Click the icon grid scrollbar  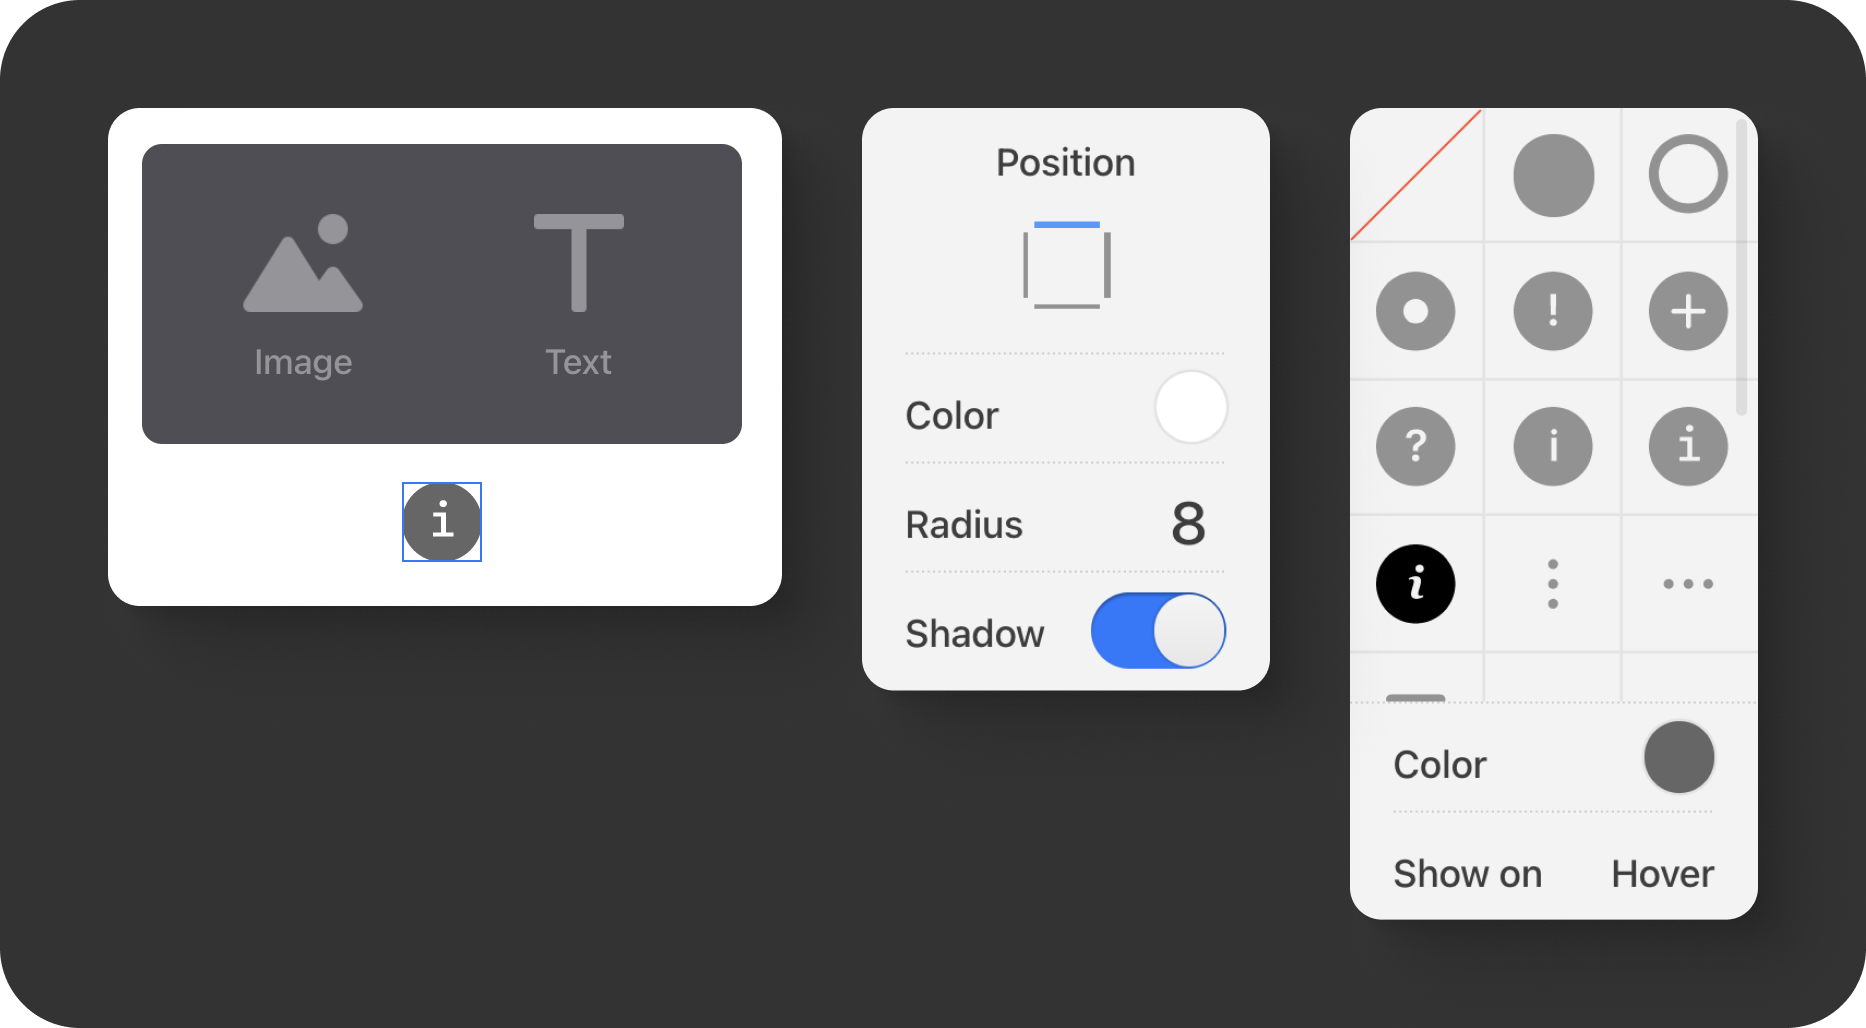1742,266
